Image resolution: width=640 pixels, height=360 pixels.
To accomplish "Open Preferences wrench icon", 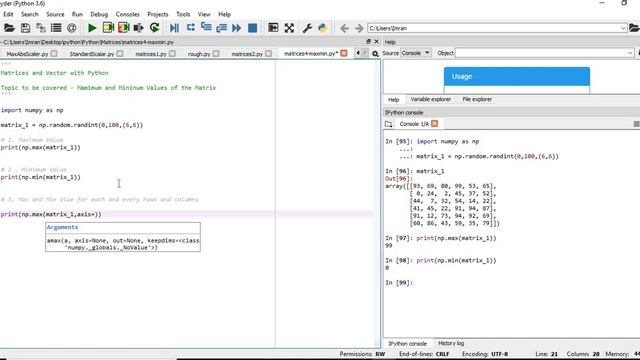I will [x=307, y=28].
